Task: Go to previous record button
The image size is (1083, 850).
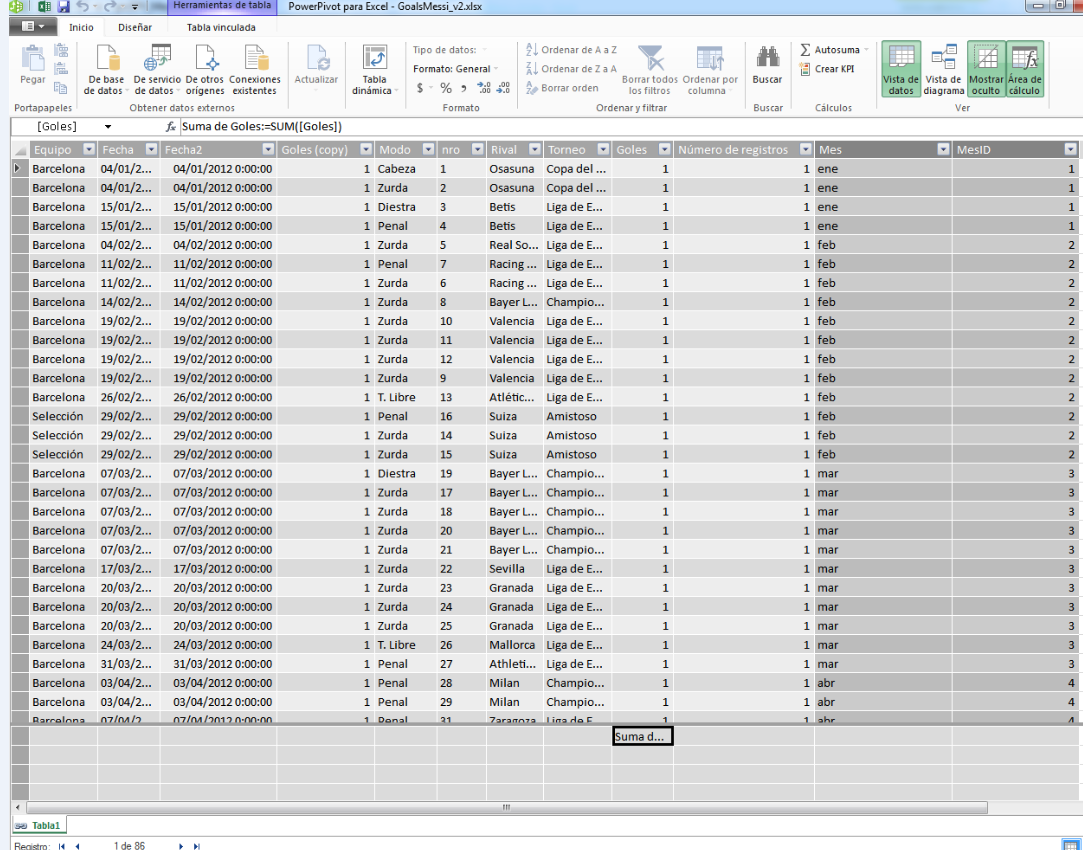Action: [77, 846]
